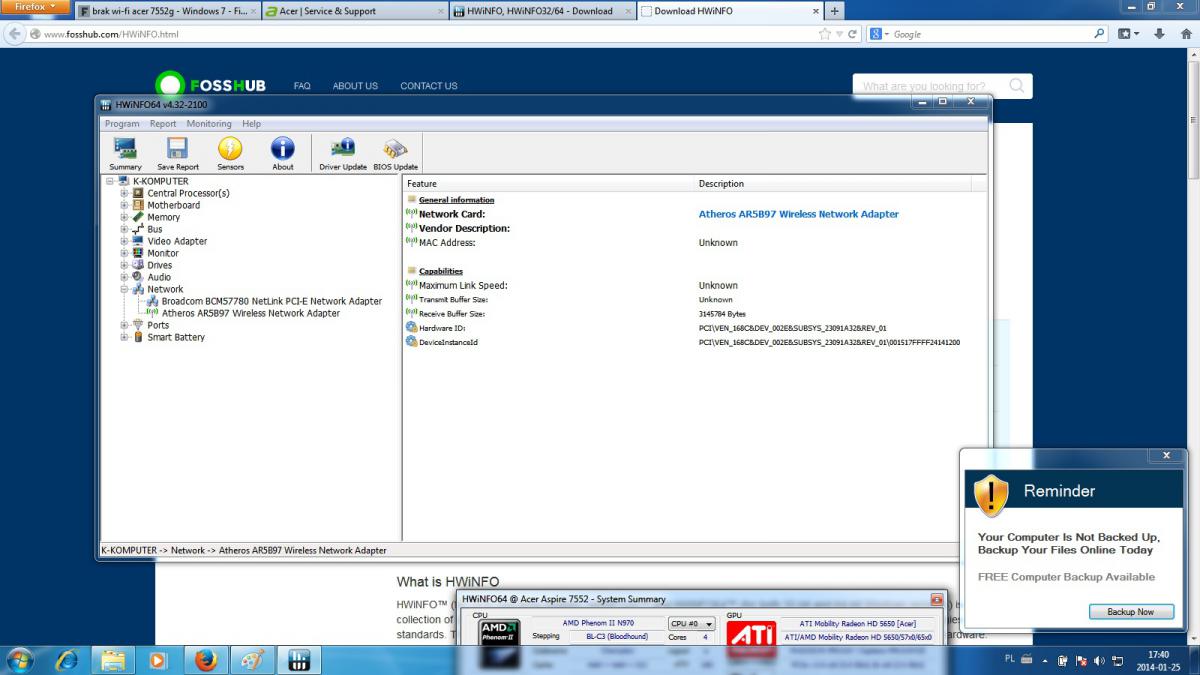Select the Audio tree entry
1200x675 pixels.
[x=159, y=277]
